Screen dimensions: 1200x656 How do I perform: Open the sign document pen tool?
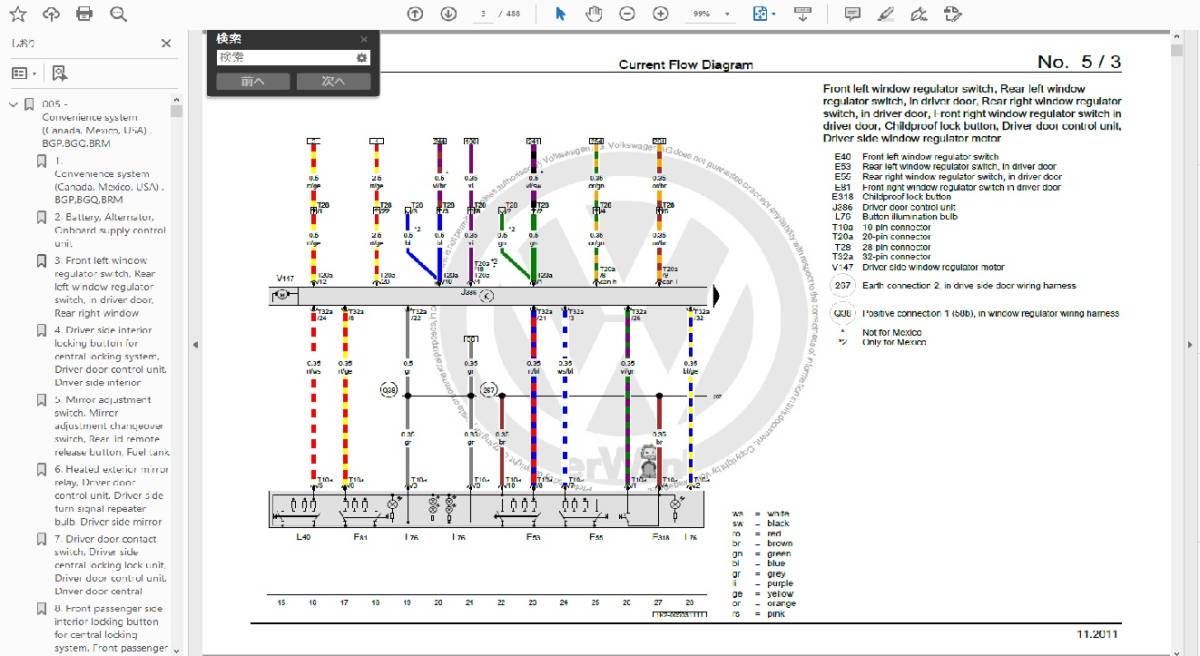919,14
